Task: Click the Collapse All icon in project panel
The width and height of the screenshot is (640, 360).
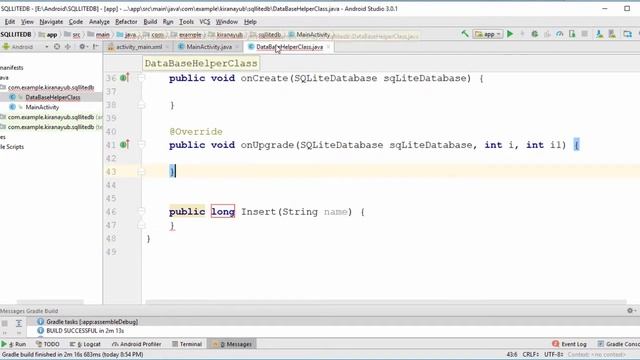Action: tap(68, 47)
